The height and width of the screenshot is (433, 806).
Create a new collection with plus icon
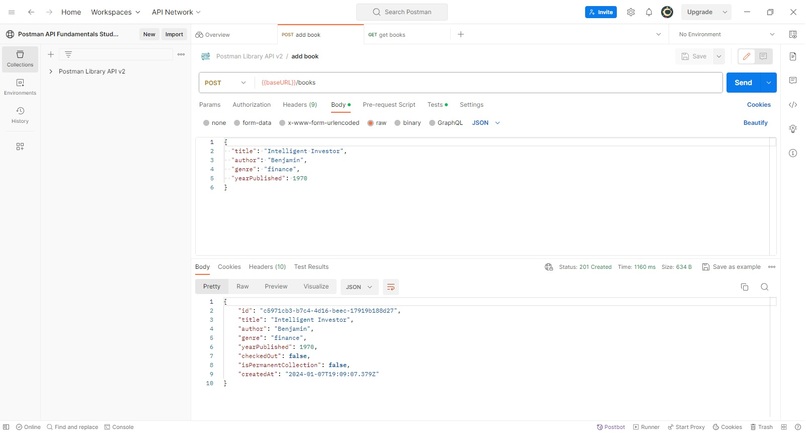[x=50, y=54]
